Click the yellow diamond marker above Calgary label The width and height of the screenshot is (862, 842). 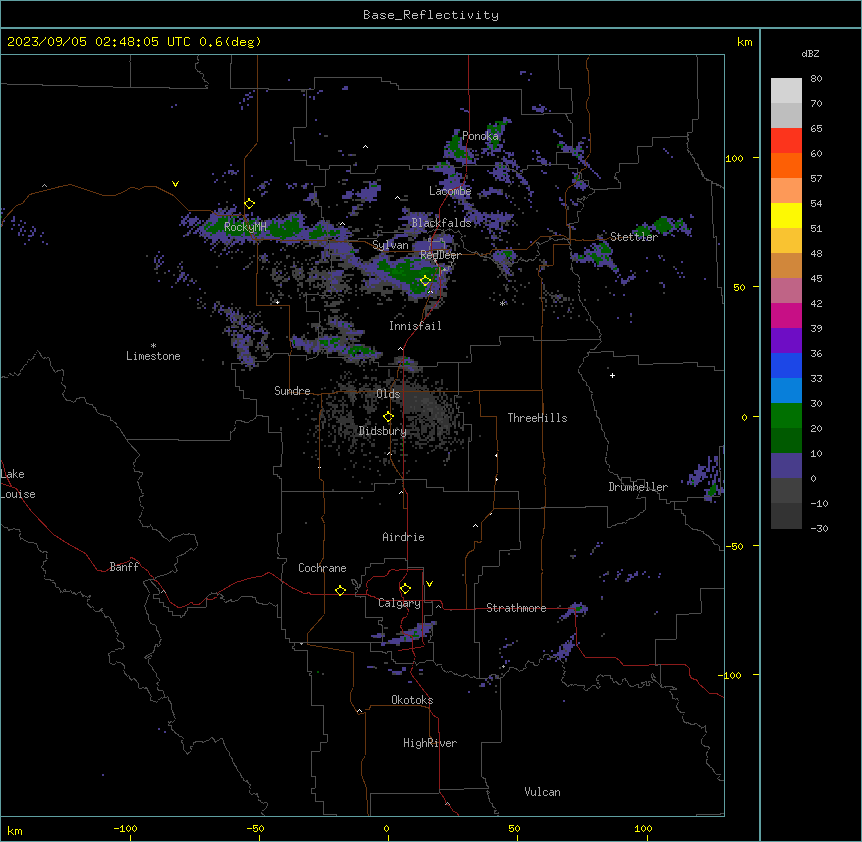(405, 589)
